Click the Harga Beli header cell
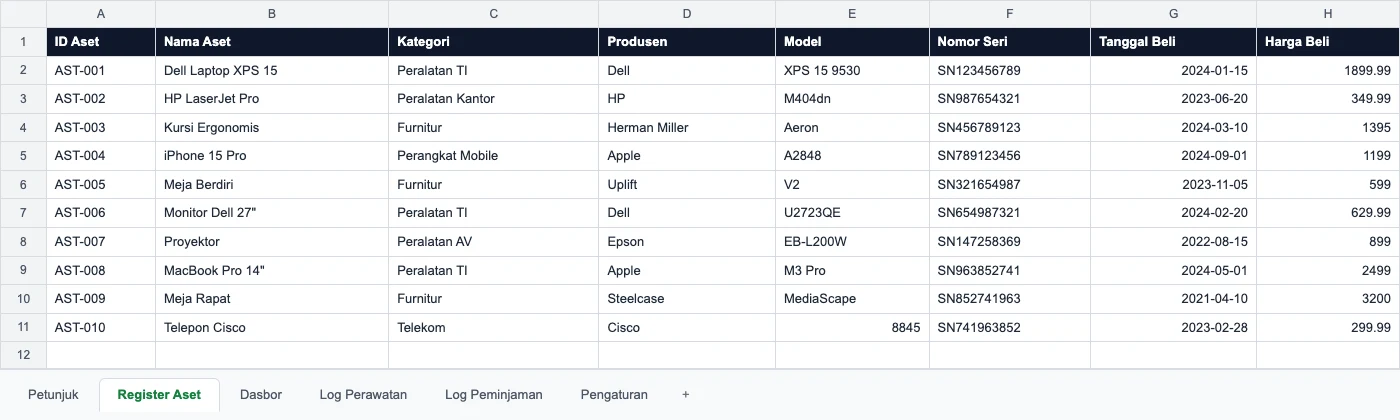 [x=1328, y=42]
